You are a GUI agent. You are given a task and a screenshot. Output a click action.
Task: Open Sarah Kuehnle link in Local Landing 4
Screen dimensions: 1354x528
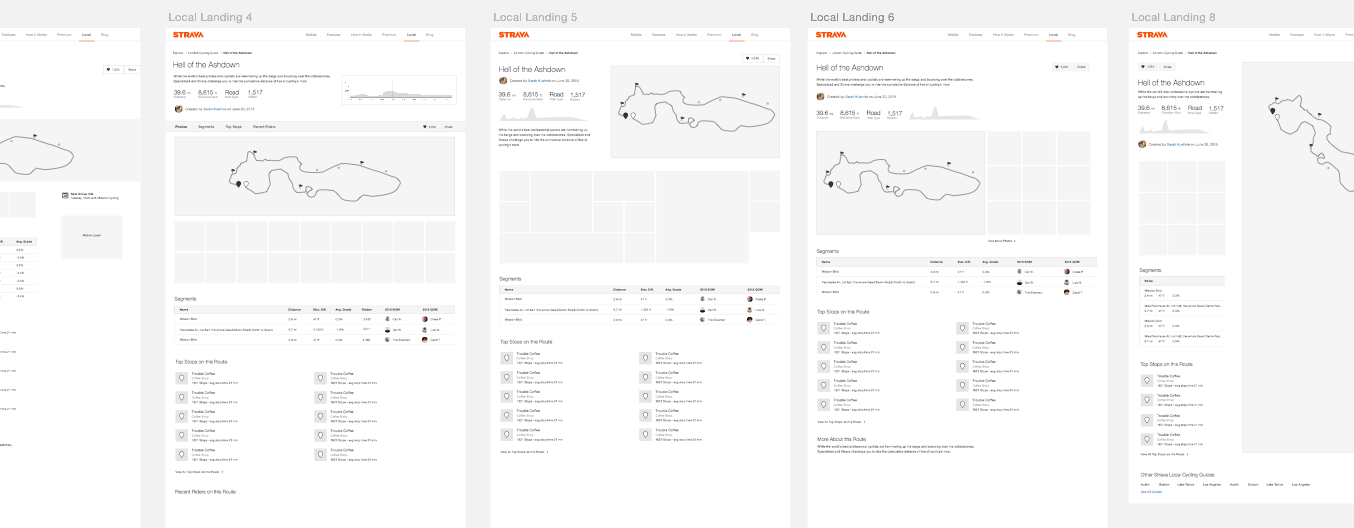click(216, 107)
